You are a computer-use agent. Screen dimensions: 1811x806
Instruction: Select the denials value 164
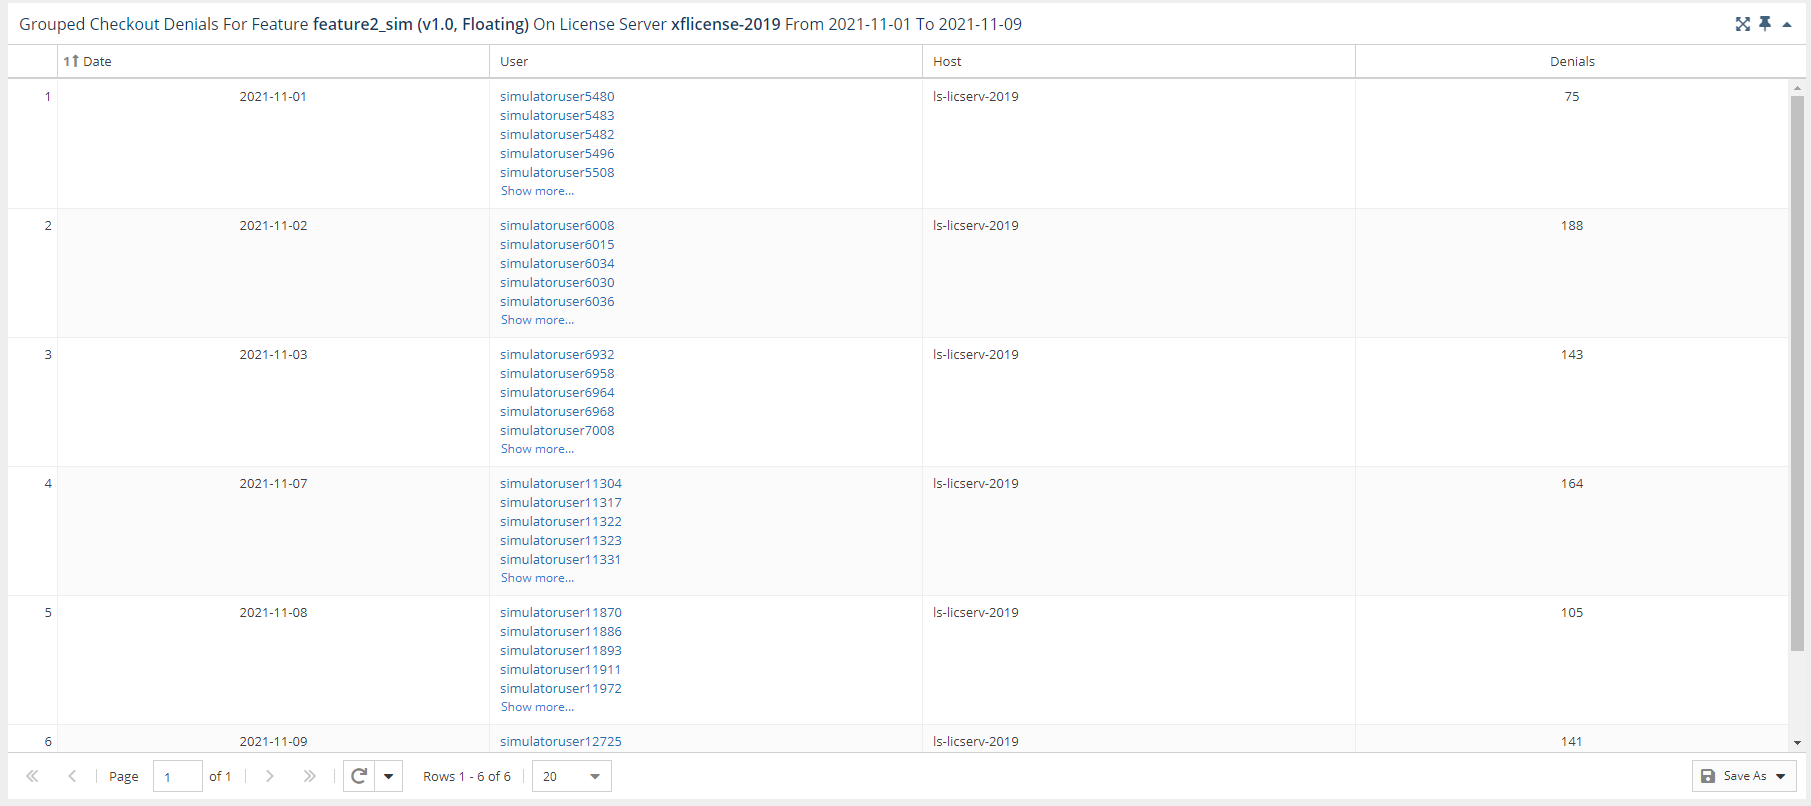coord(1572,484)
